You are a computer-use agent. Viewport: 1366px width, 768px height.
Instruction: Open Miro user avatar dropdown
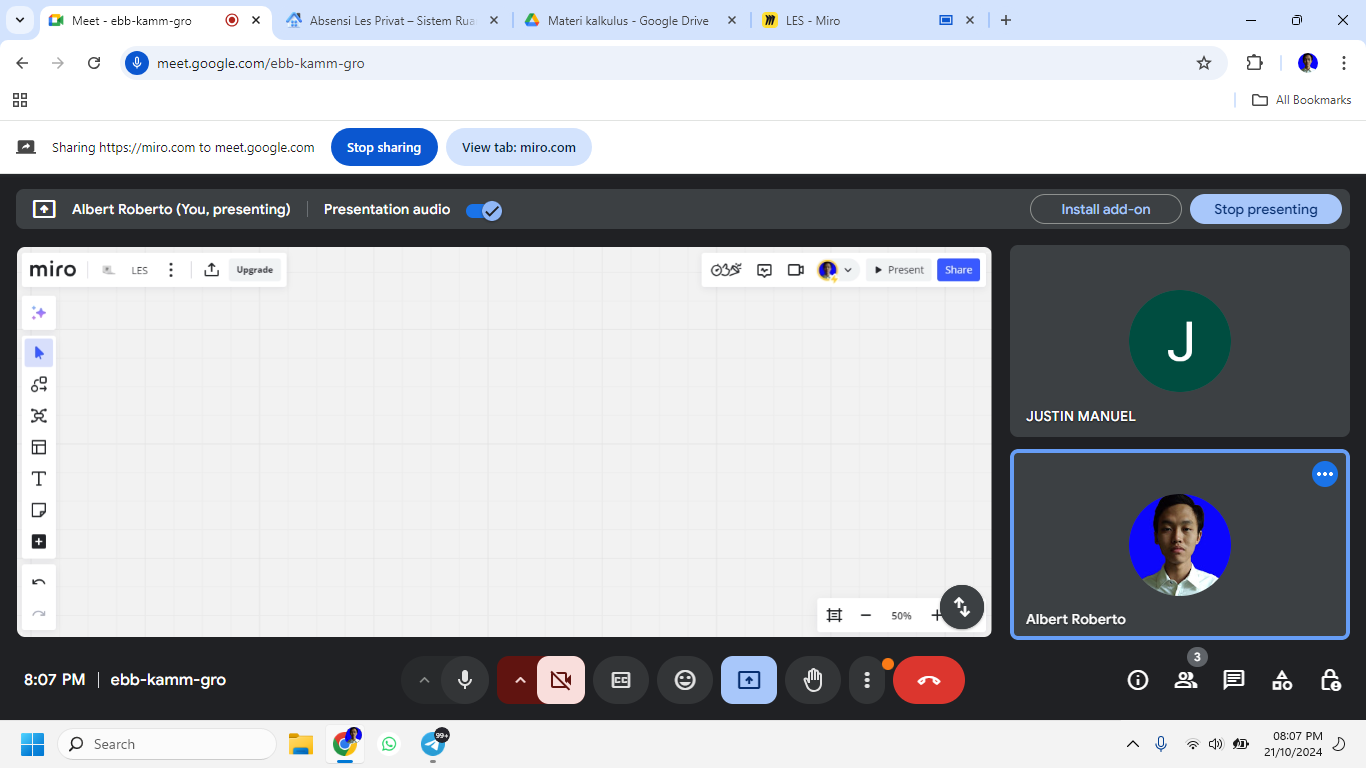pyautogui.click(x=837, y=270)
